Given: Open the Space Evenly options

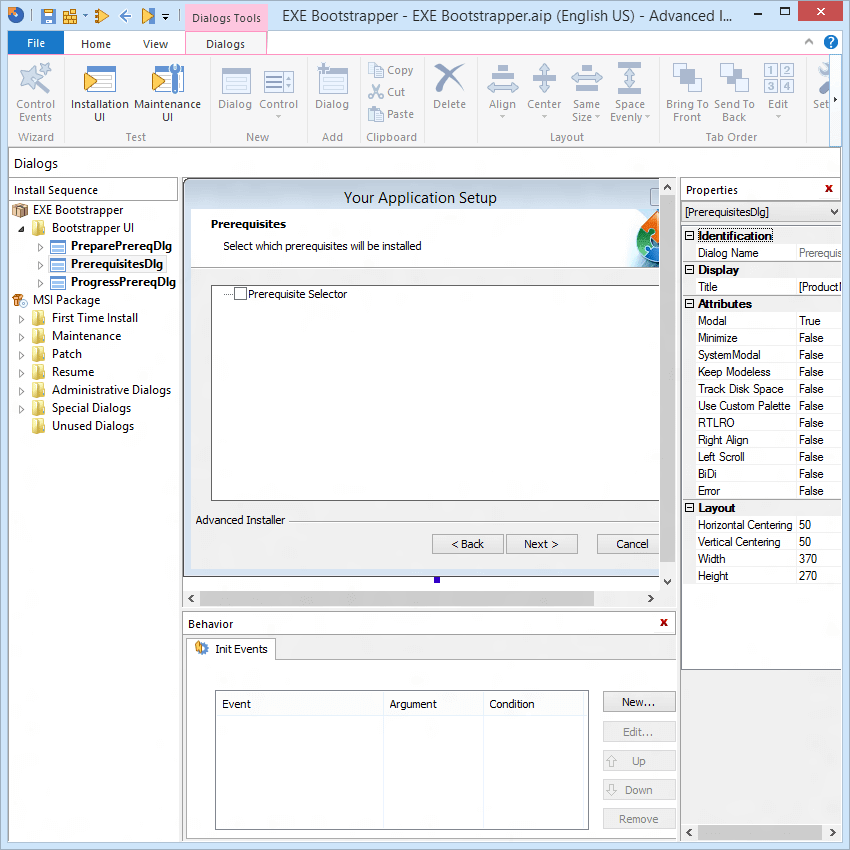Looking at the screenshot, I should tap(629, 93).
